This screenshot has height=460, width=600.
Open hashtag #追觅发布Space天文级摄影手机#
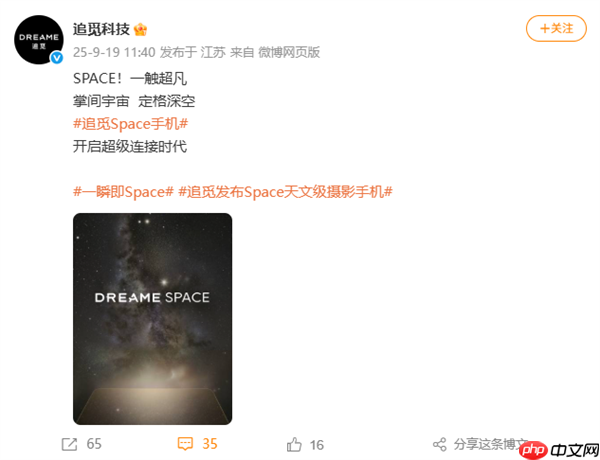click(x=285, y=191)
